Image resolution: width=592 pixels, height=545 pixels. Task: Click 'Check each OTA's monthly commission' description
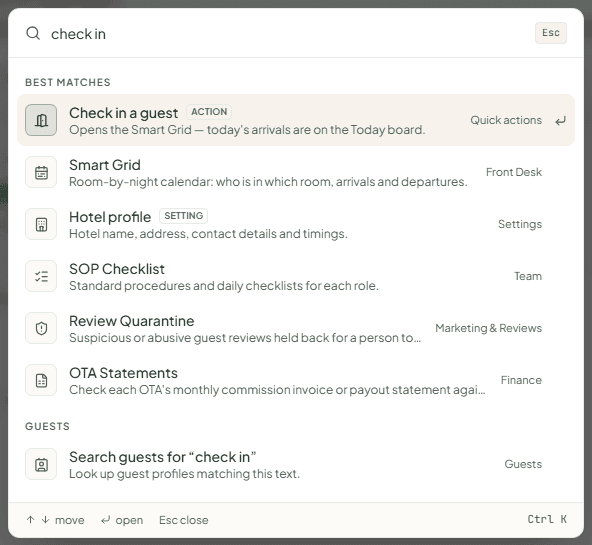click(x=277, y=390)
